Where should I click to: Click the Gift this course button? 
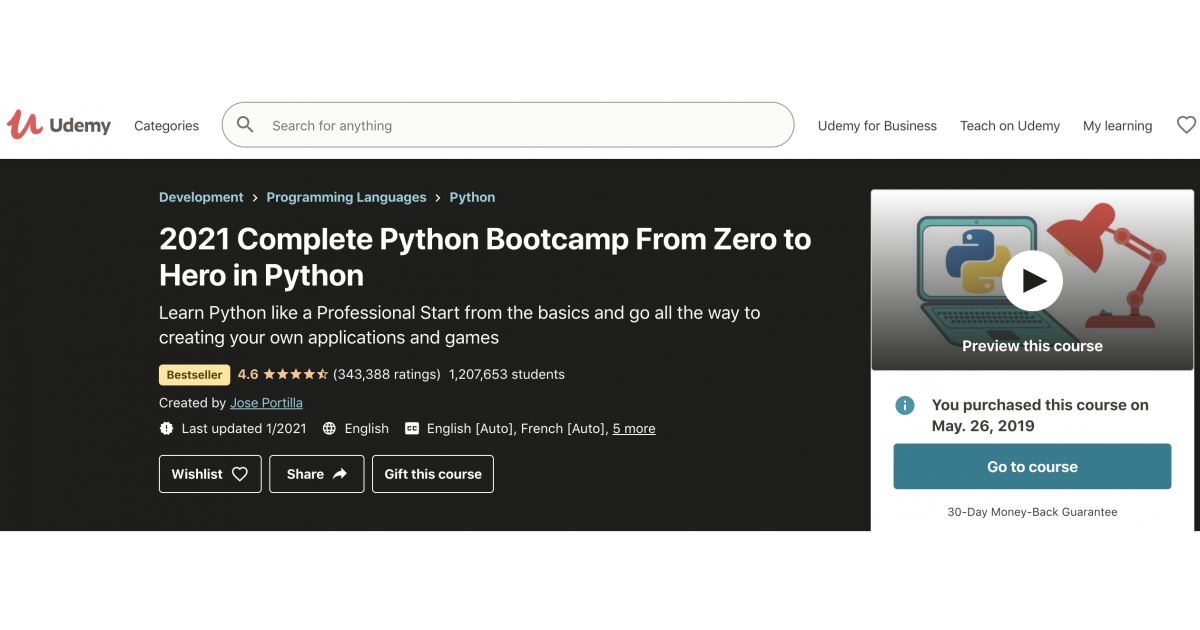tap(433, 474)
